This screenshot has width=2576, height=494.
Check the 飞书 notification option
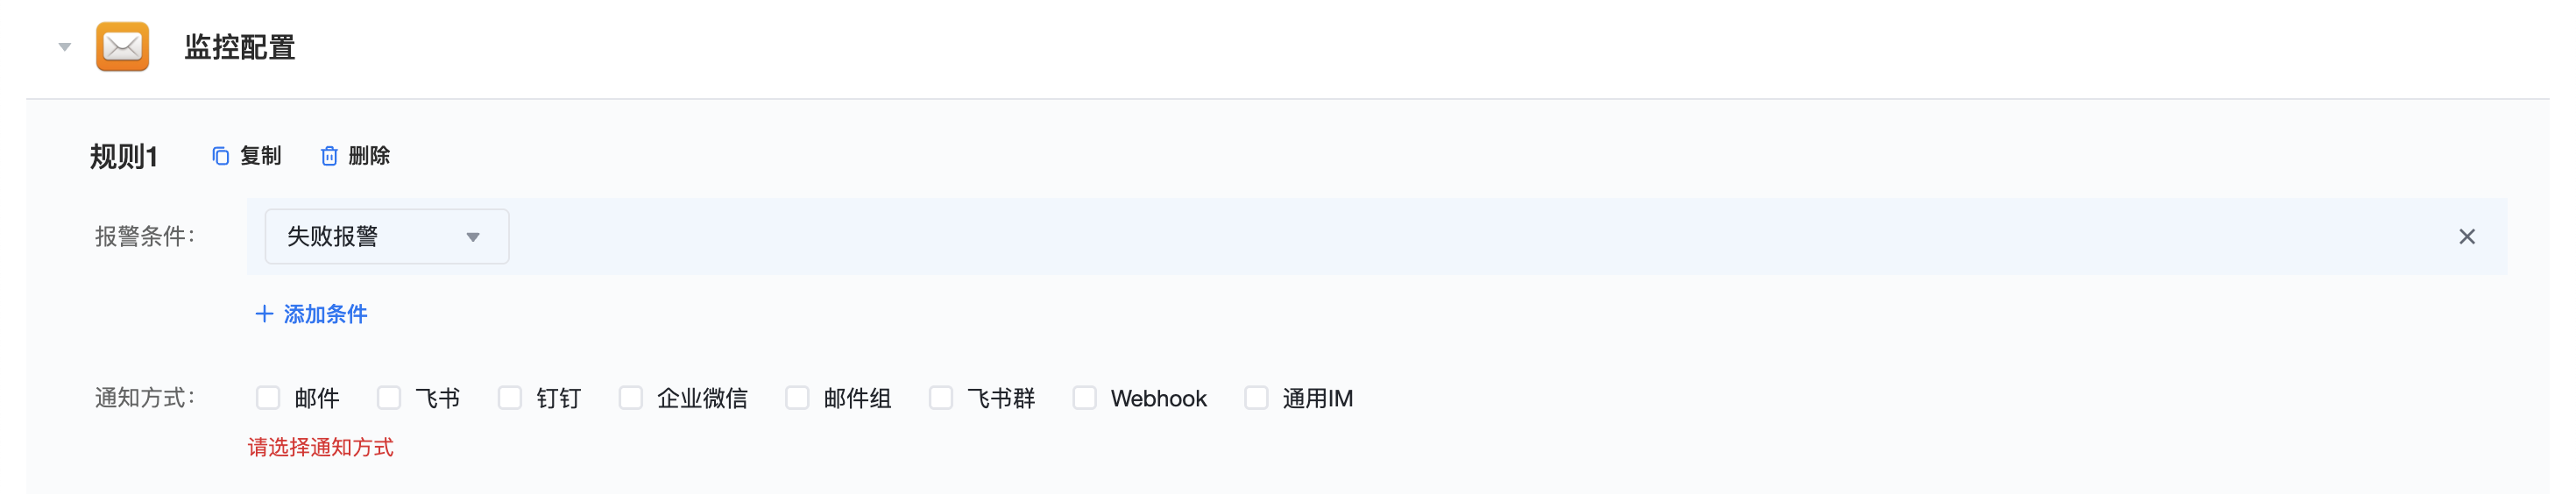[389, 398]
